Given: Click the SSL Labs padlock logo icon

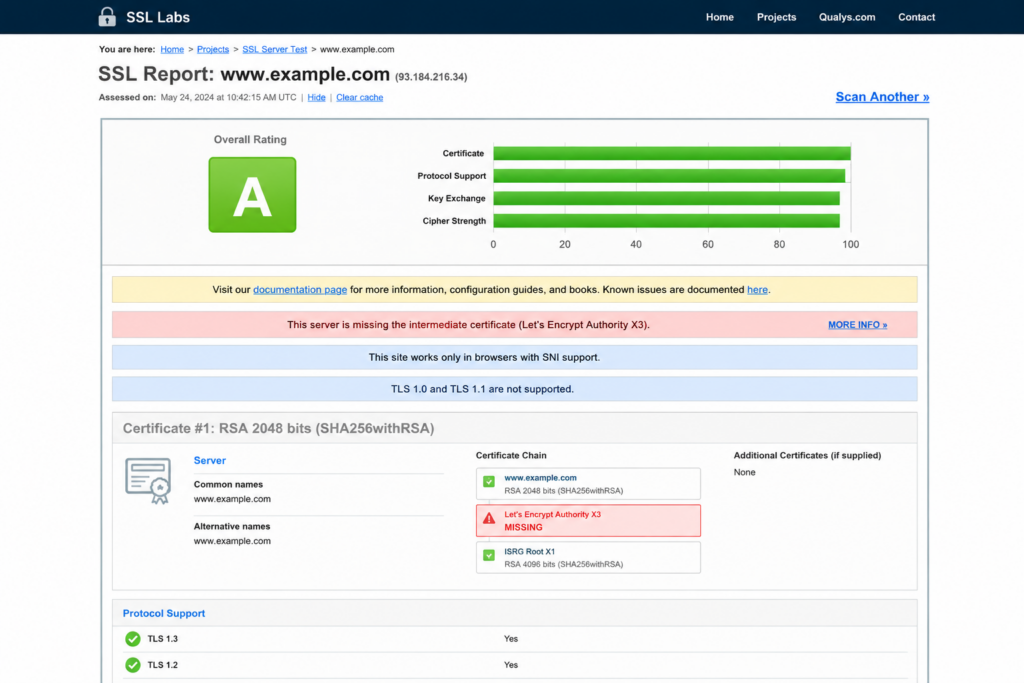Looking at the screenshot, I should 107,17.
